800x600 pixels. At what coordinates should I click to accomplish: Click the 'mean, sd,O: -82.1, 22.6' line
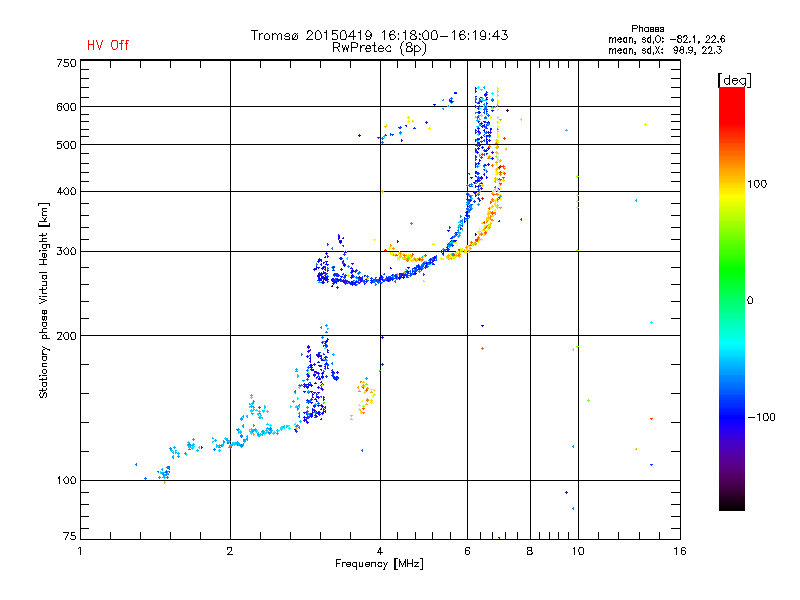pyautogui.click(x=666, y=39)
